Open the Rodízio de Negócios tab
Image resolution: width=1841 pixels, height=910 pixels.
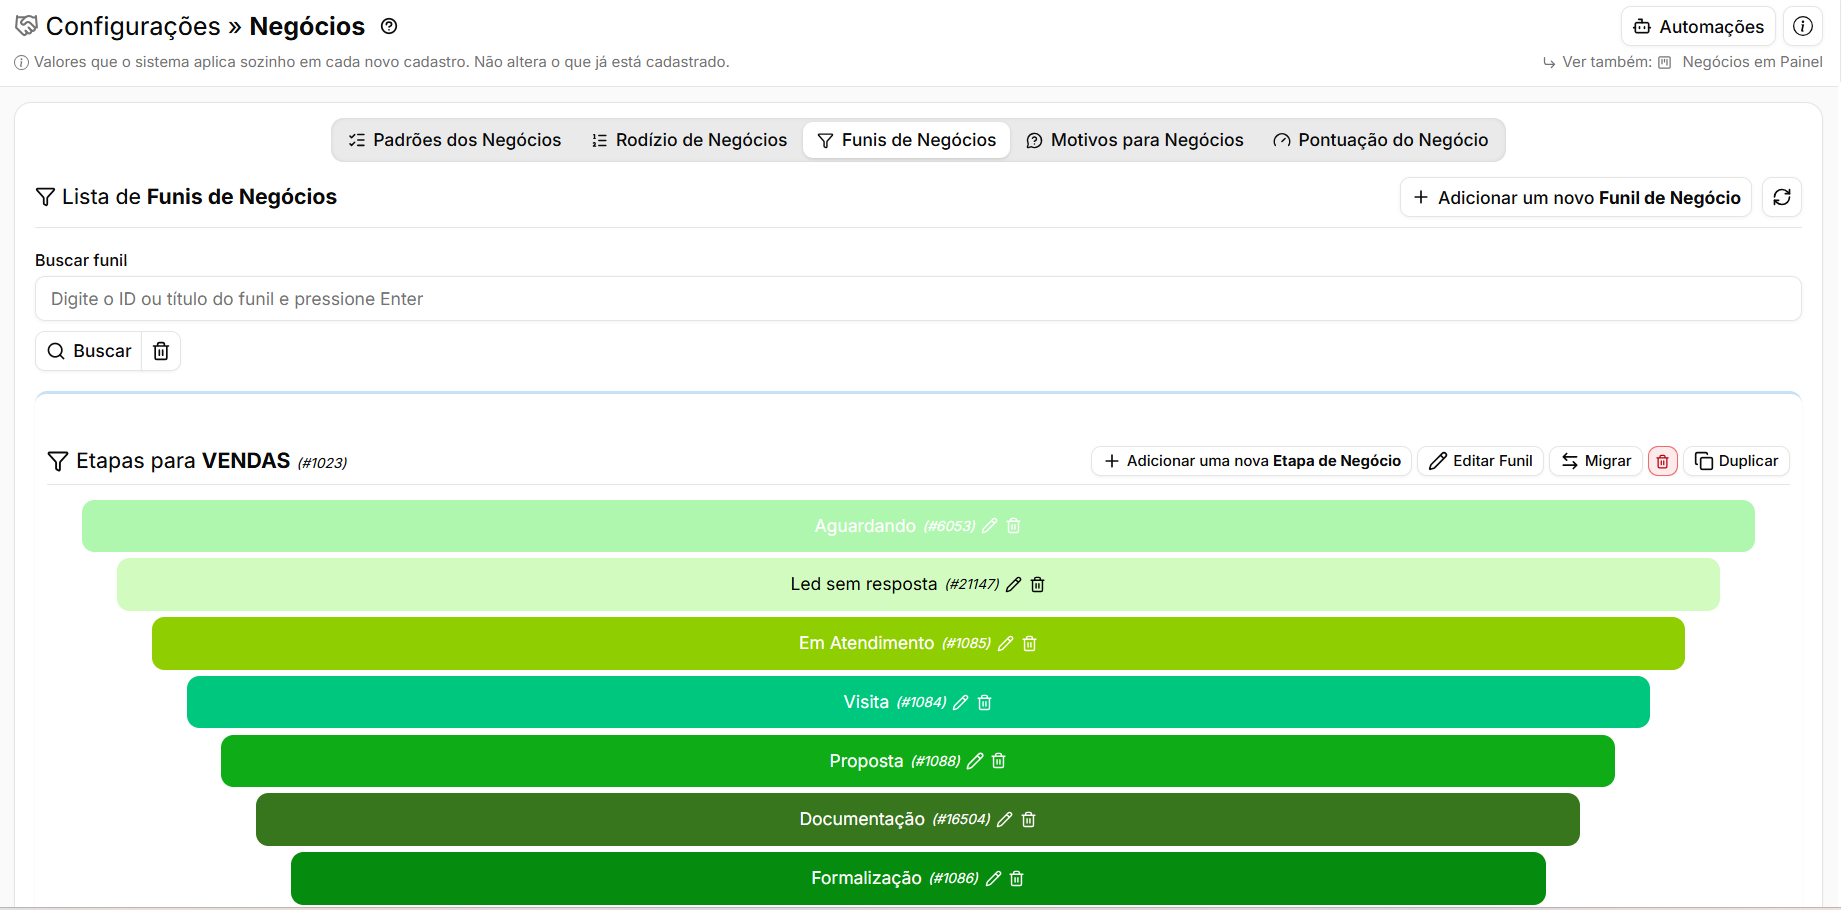[690, 140]
